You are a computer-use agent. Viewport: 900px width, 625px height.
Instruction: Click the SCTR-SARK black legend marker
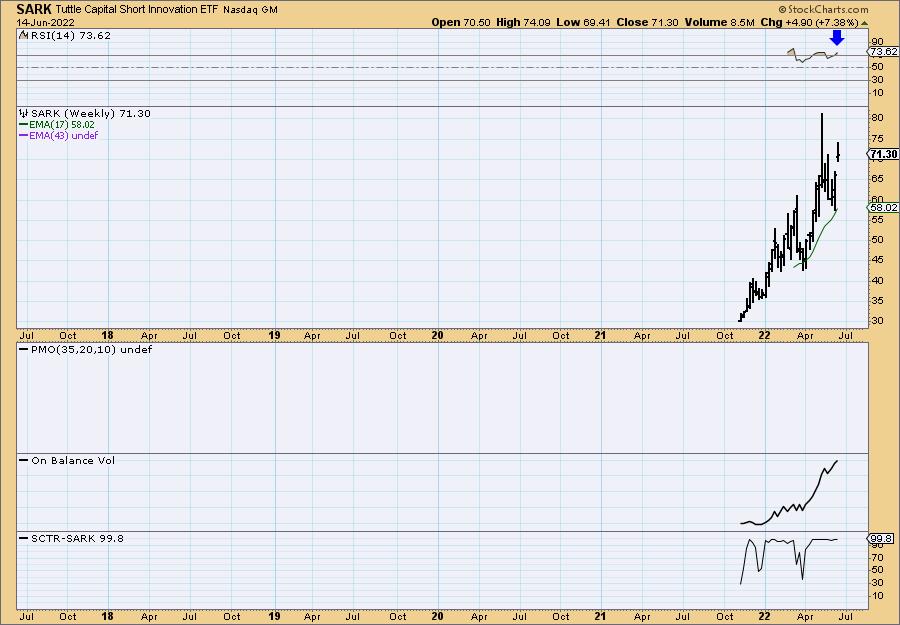pos(24,538)
